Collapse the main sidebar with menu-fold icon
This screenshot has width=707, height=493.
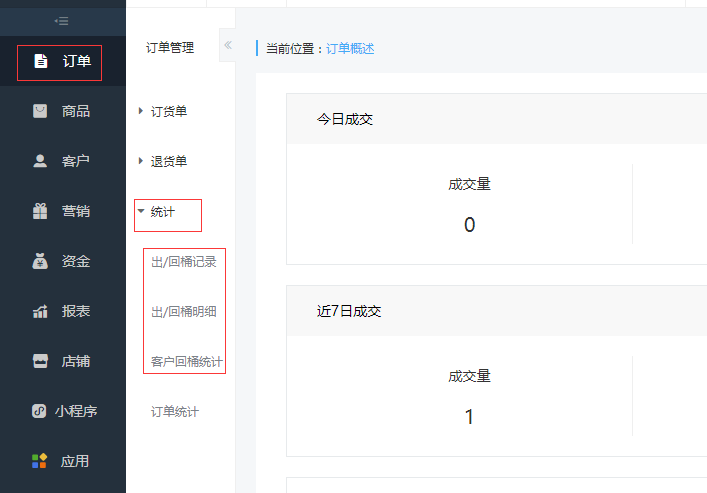point(61,21)
